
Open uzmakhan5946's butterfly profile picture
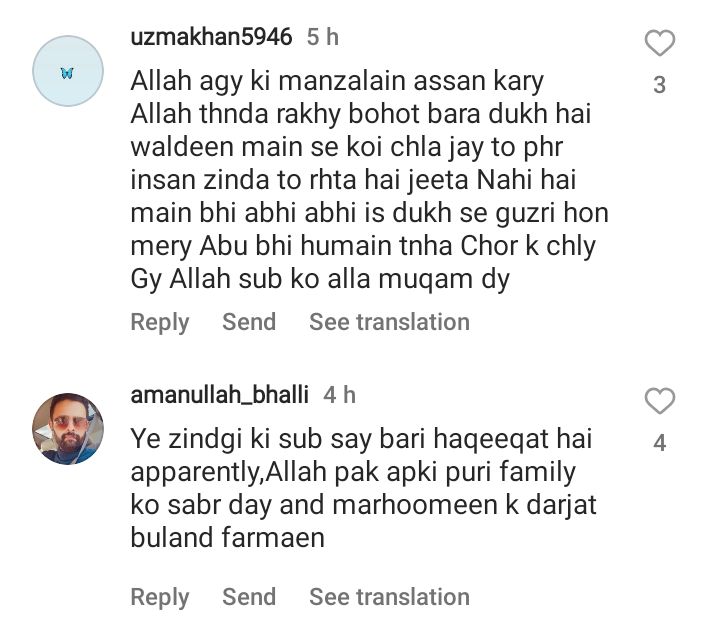point(68,71)
